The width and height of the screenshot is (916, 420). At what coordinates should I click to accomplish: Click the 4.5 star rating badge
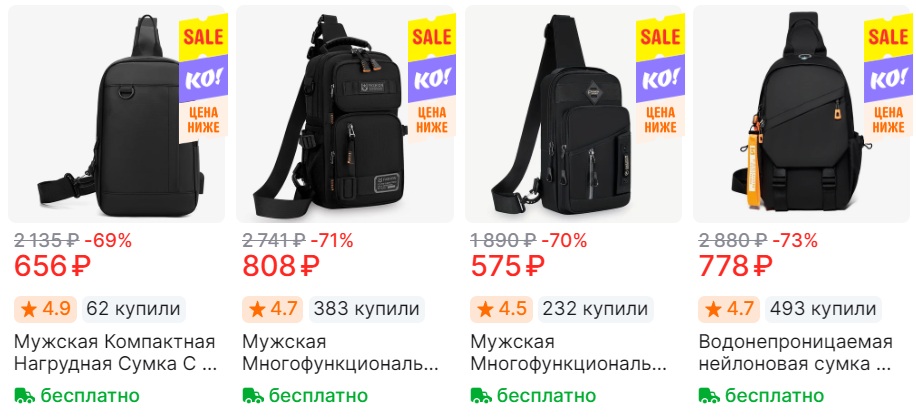(x=501, y=309)
